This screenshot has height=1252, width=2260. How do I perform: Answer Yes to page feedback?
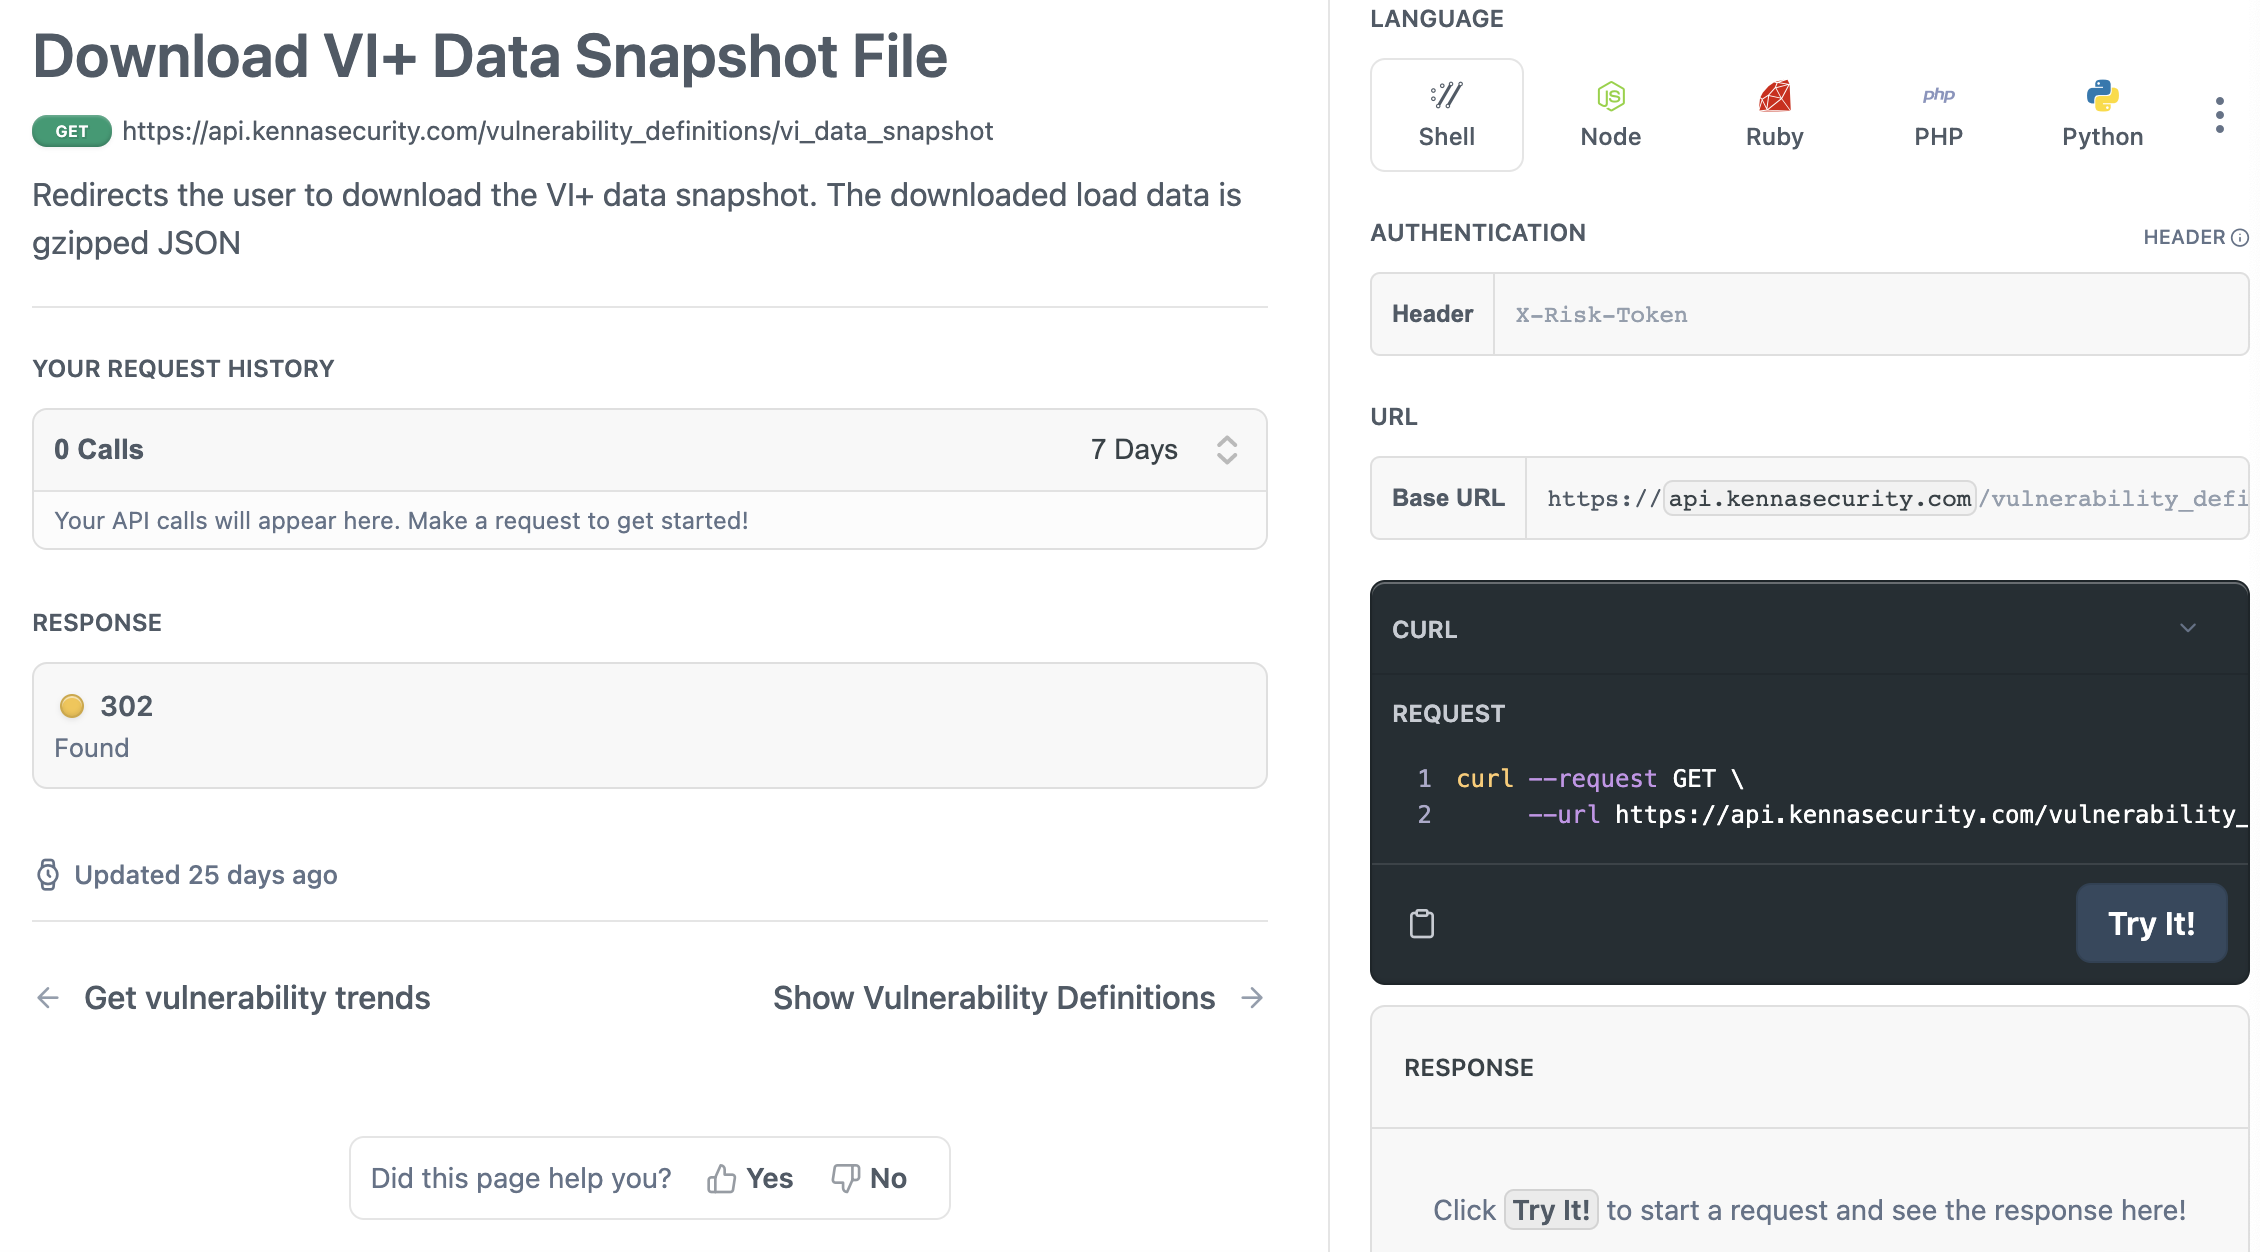coord(750,1179)
